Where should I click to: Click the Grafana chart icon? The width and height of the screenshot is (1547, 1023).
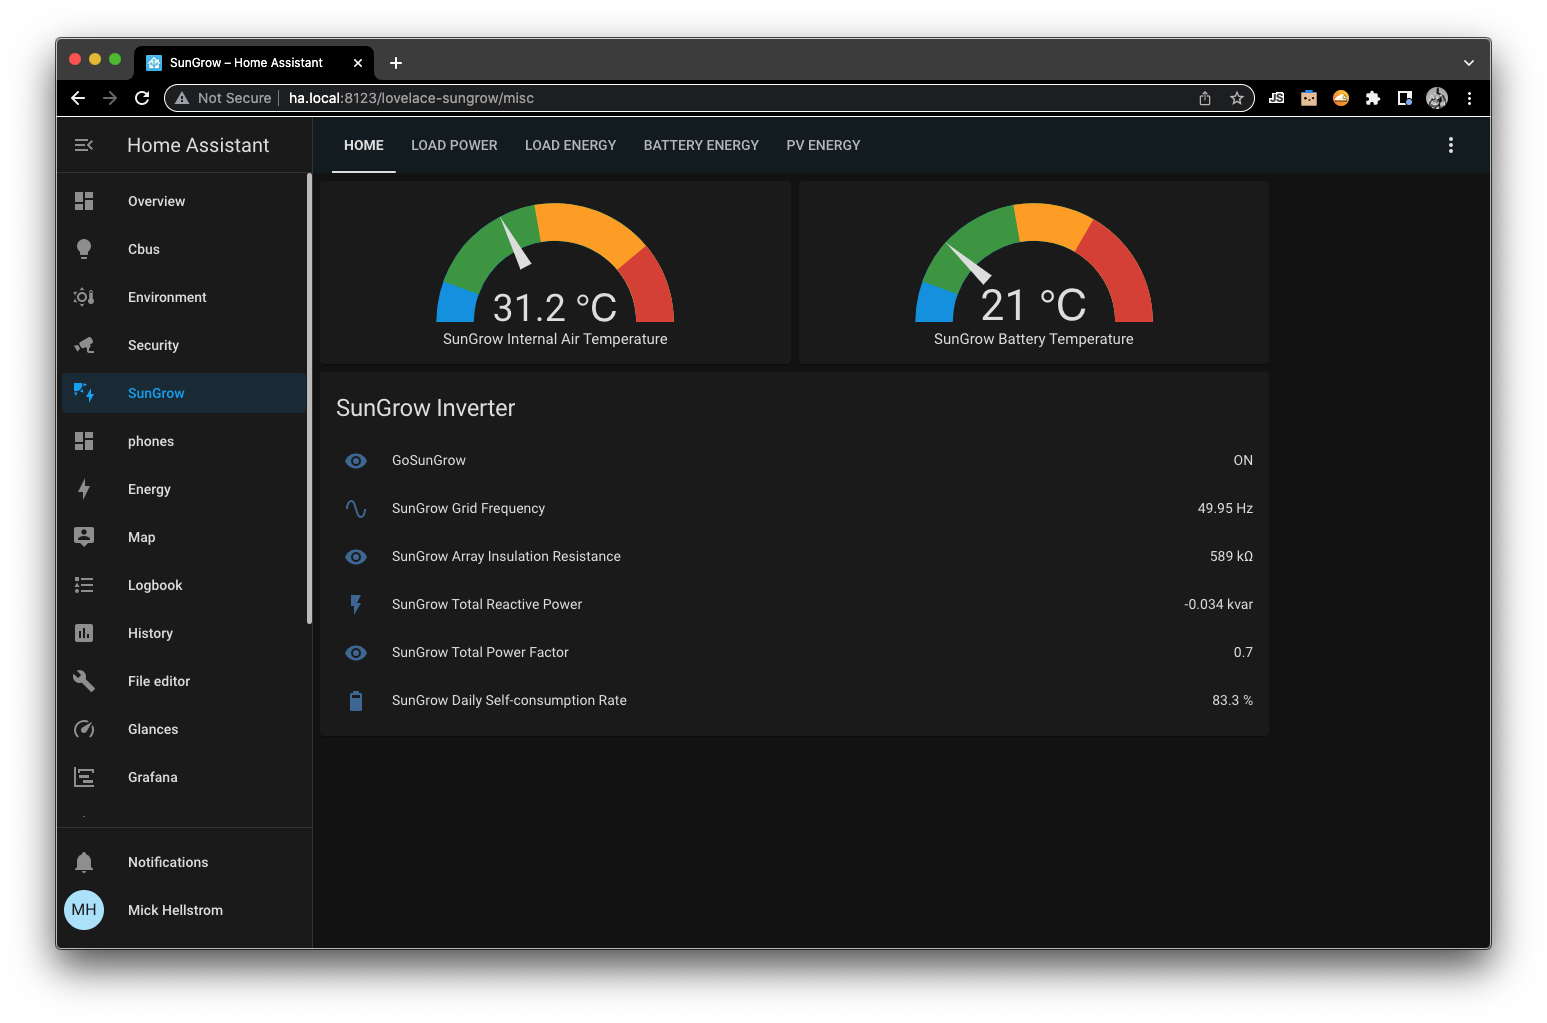(x=84, y=777)
